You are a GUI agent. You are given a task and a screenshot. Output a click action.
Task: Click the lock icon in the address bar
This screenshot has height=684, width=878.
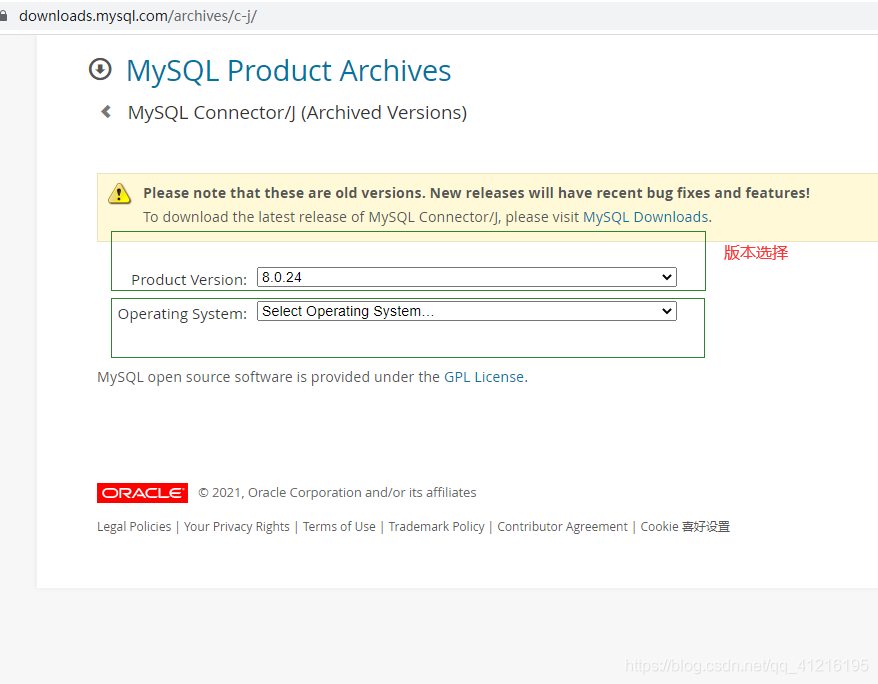tap(3, 16)
